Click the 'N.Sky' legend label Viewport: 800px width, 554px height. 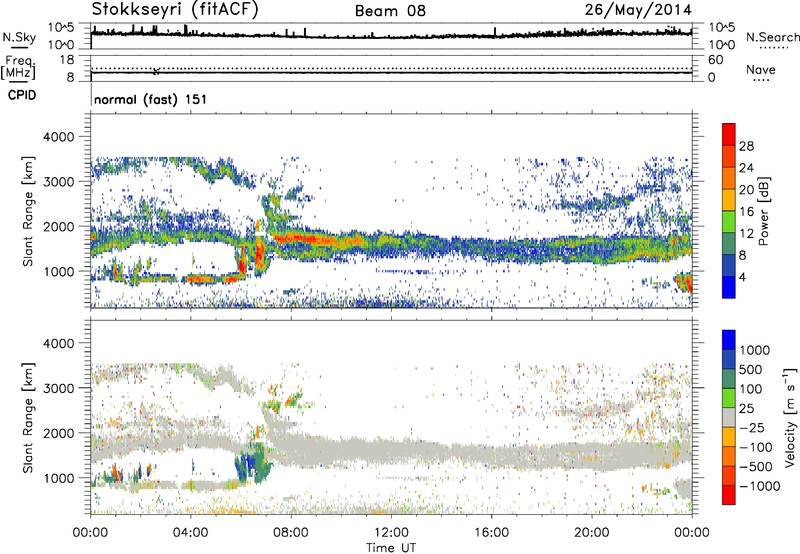[19, 37]
